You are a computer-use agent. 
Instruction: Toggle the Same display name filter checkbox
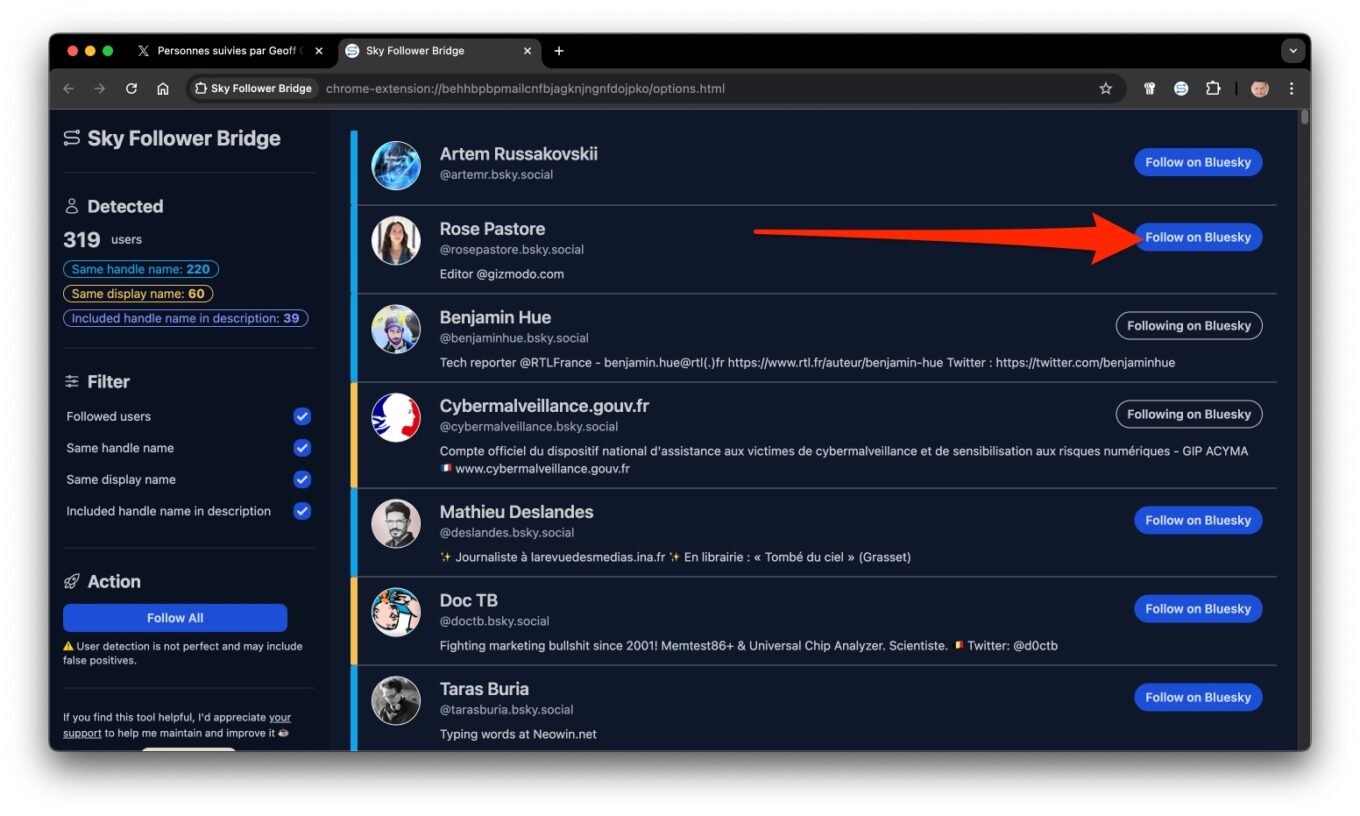[302, 479]
